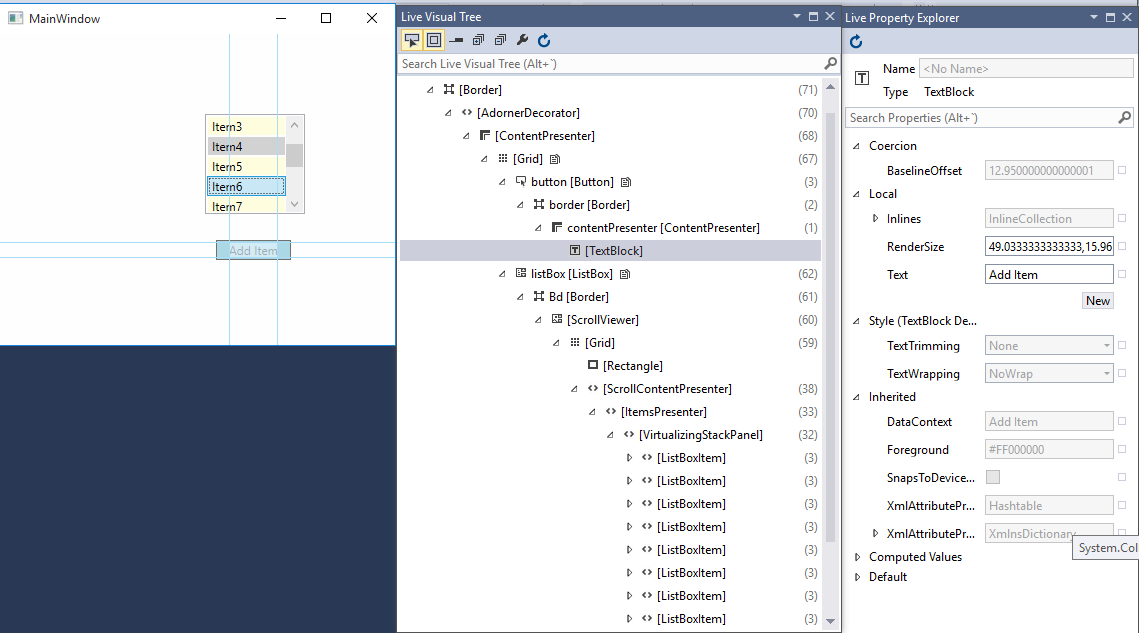Click the Collapse All icon in the toolbar
Viewport: 1139px width, 633px height.
pos(501,40)
